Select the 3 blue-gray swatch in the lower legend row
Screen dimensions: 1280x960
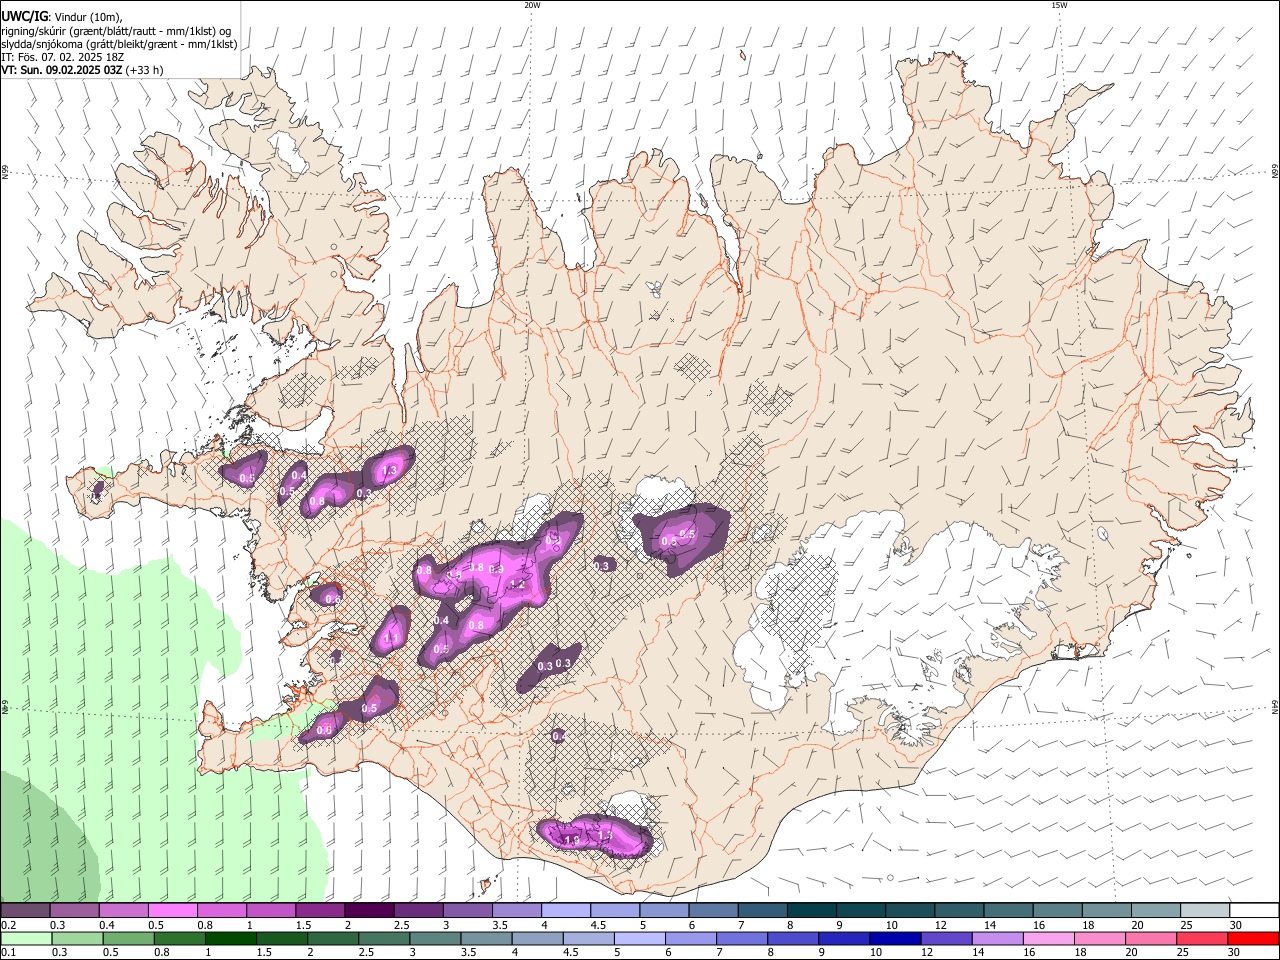click(x=435, y=939)
